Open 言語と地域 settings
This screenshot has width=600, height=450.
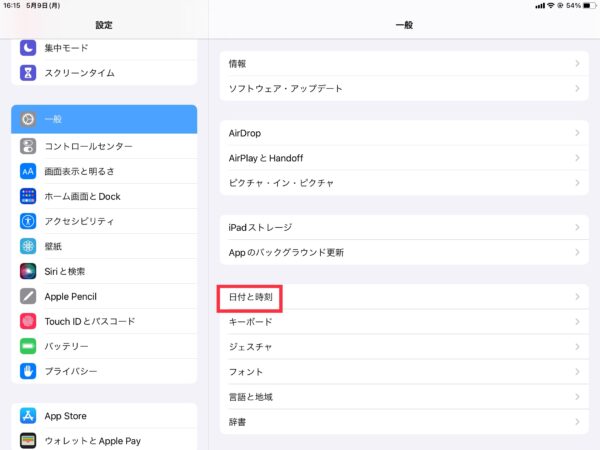(404, 397)
